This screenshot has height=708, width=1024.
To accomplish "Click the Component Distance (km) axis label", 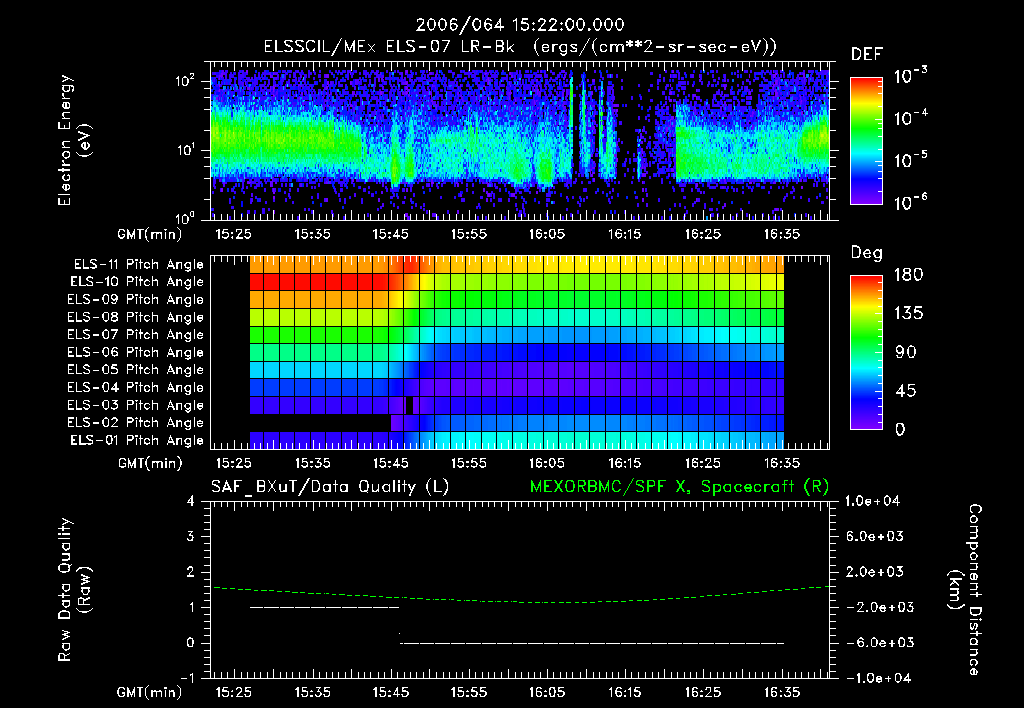I will coord(965,590).
